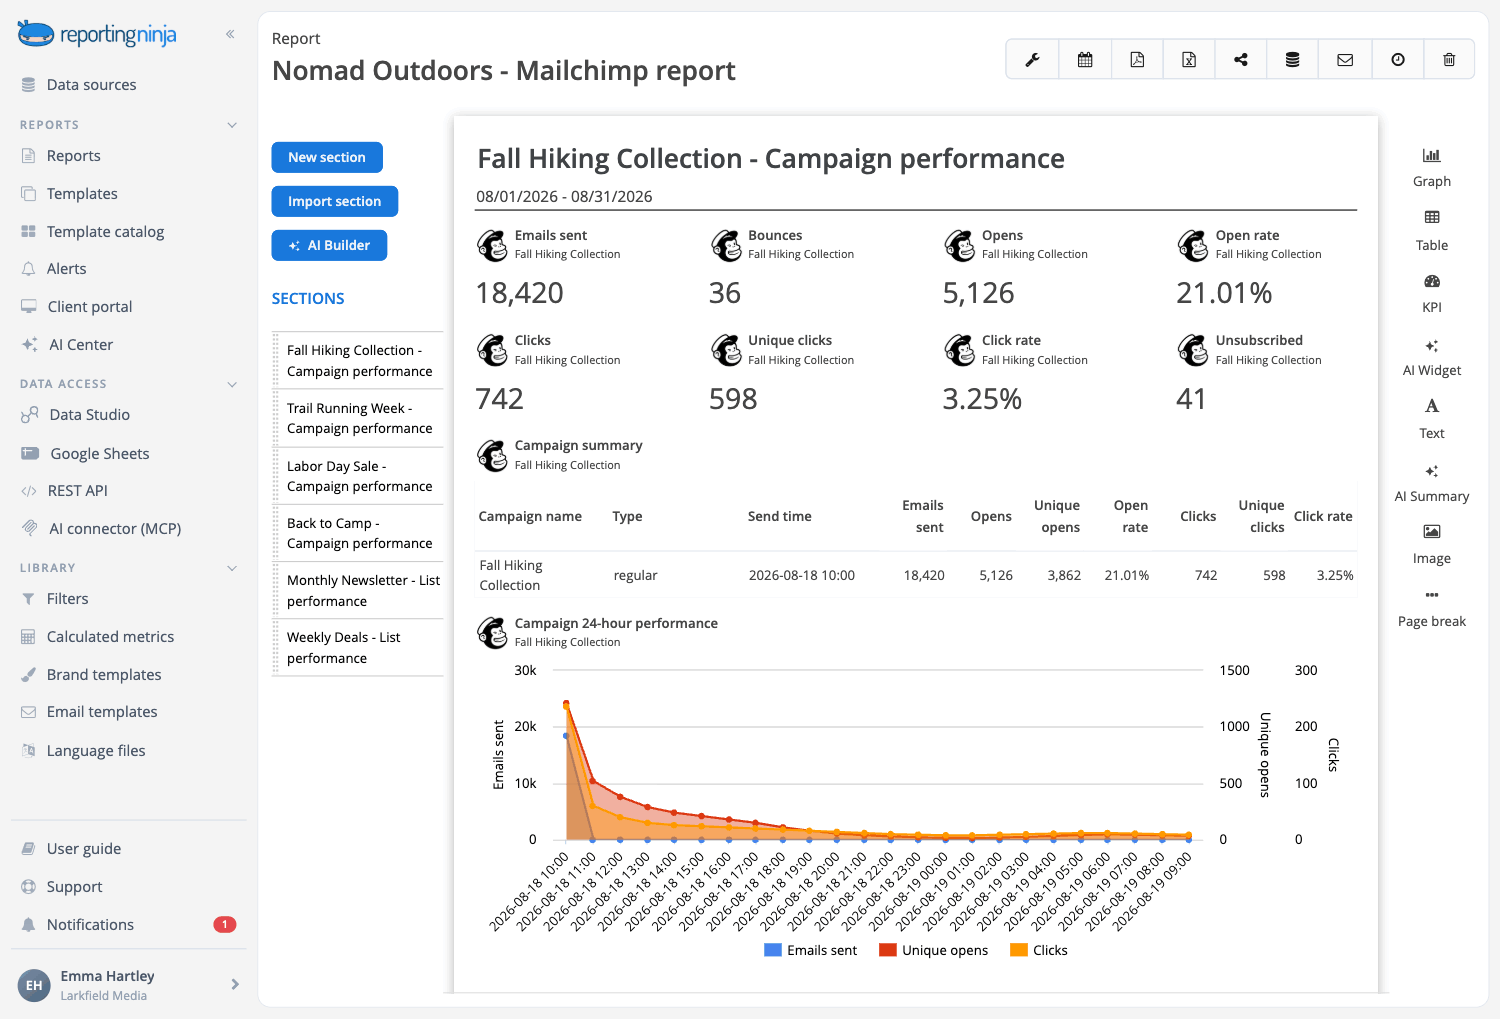
Task: Select Labor Day Sale section
Action: 358,476
